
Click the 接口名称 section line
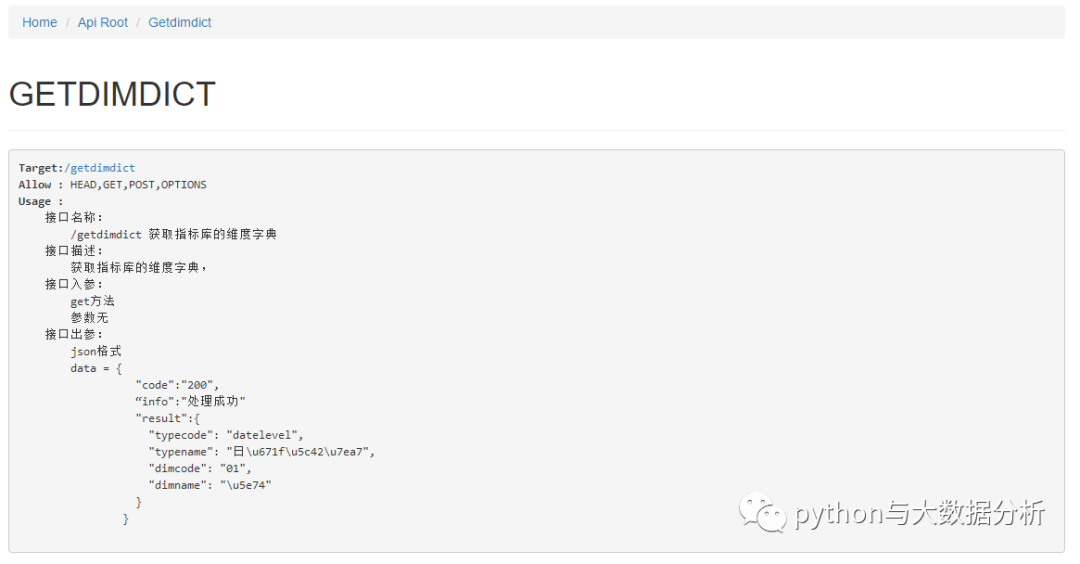coord(74,218)
